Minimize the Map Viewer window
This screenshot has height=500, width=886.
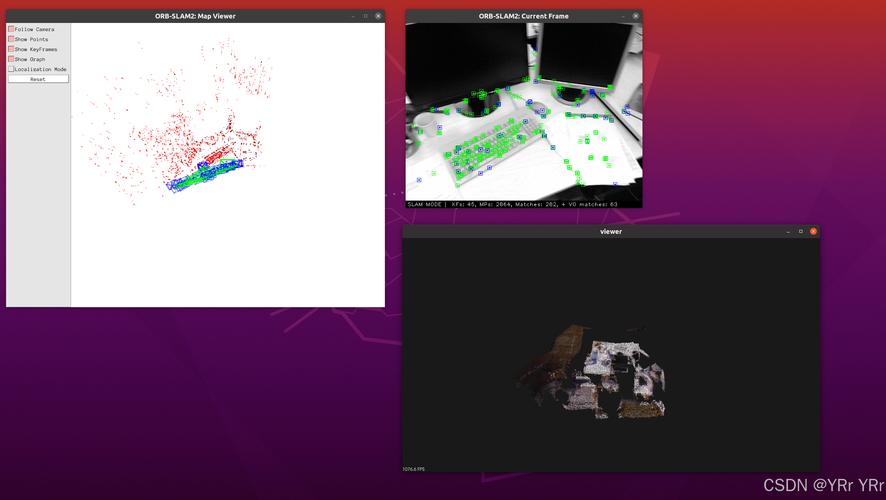click(x=353, y=16)
